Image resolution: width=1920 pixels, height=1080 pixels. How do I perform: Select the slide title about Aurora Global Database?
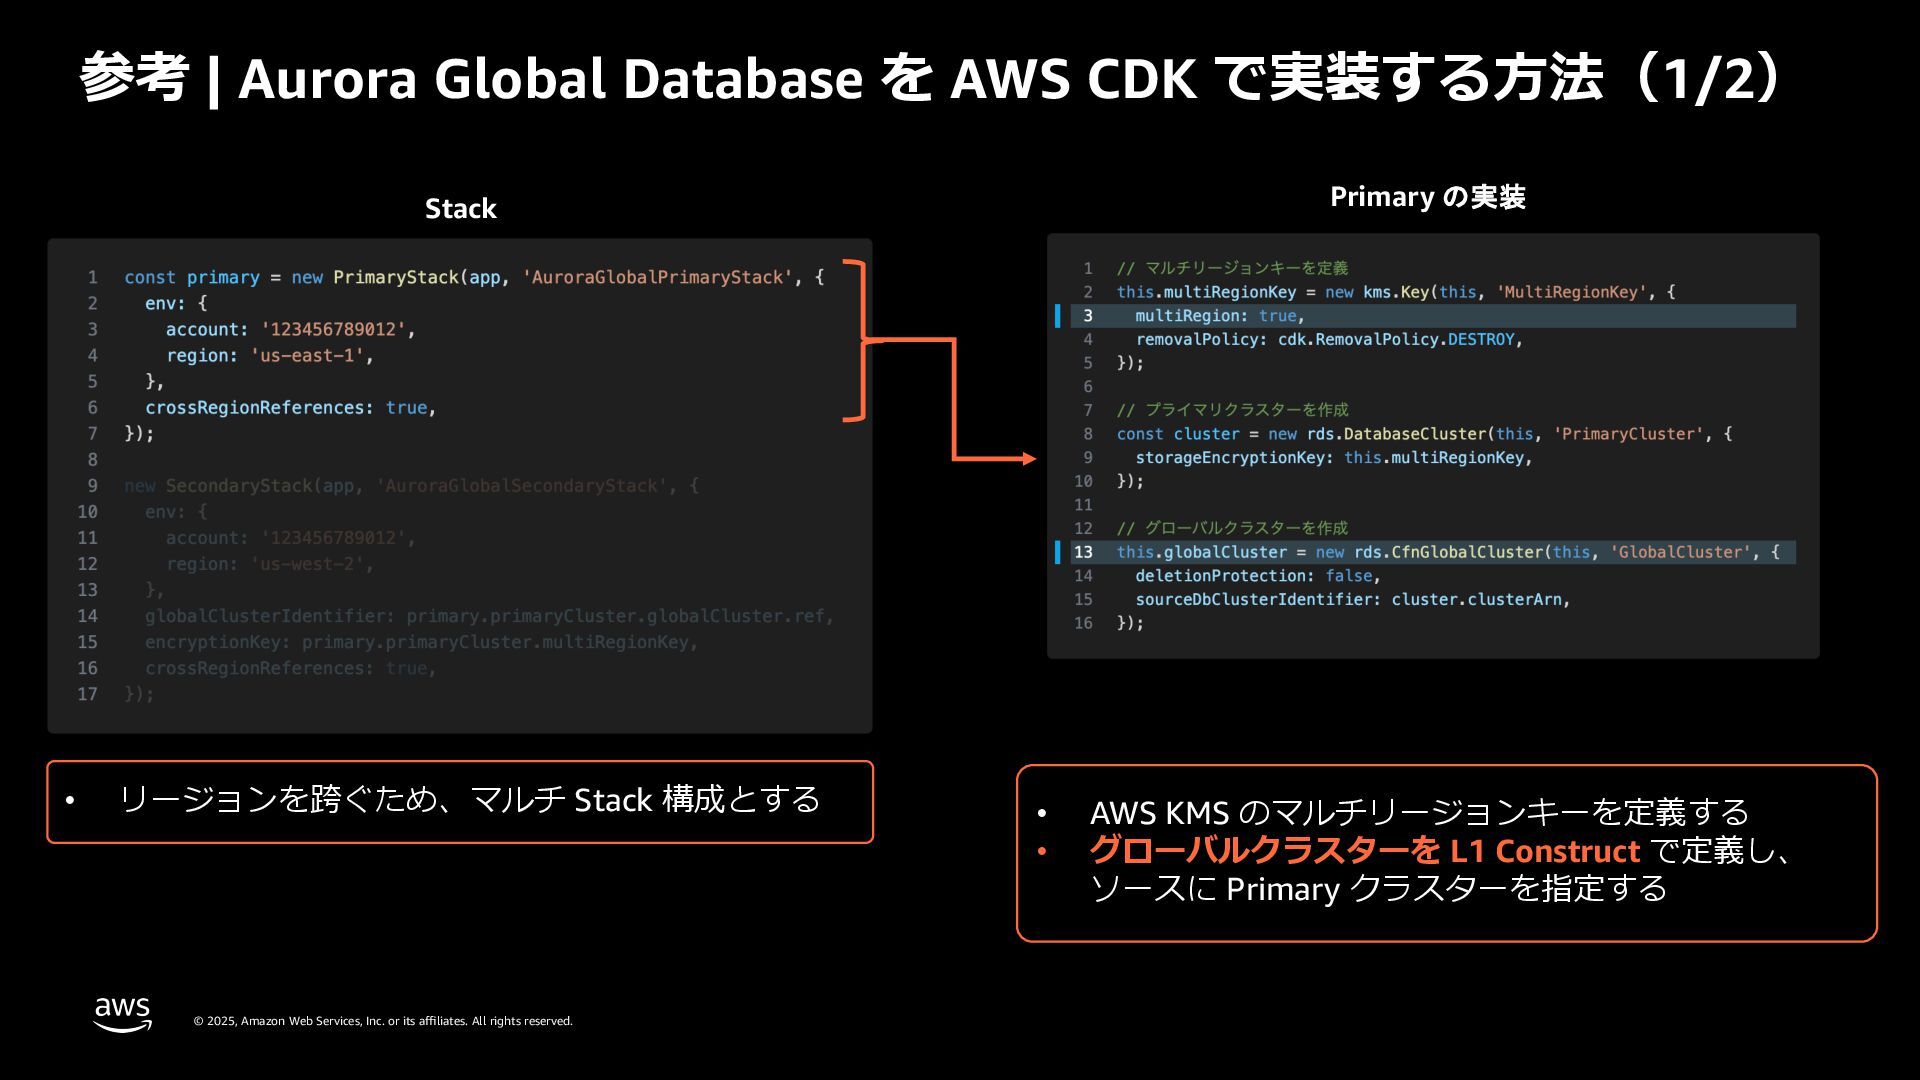[x=931, y=79]
